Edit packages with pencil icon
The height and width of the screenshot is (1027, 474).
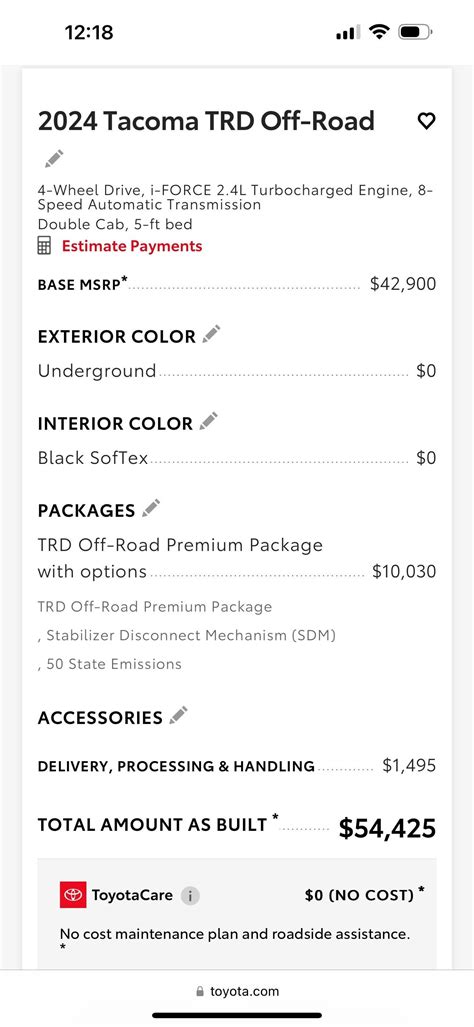click(x=151, y=508)
